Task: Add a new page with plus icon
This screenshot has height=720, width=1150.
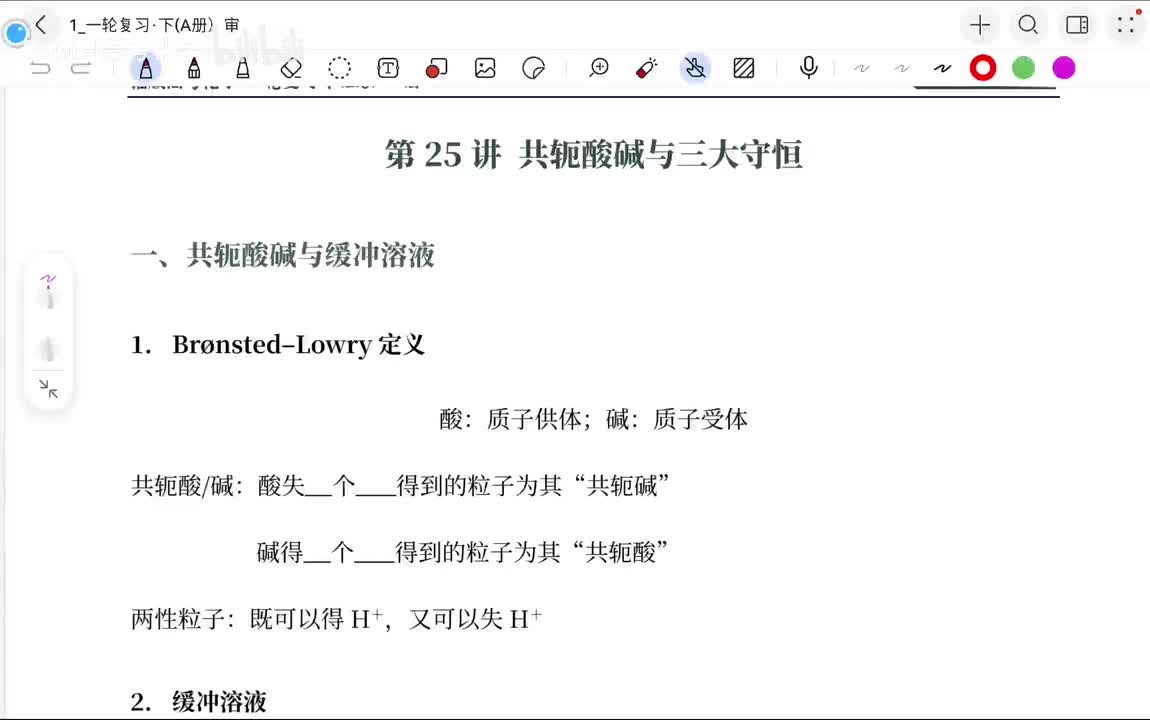Action: [980, 25]
